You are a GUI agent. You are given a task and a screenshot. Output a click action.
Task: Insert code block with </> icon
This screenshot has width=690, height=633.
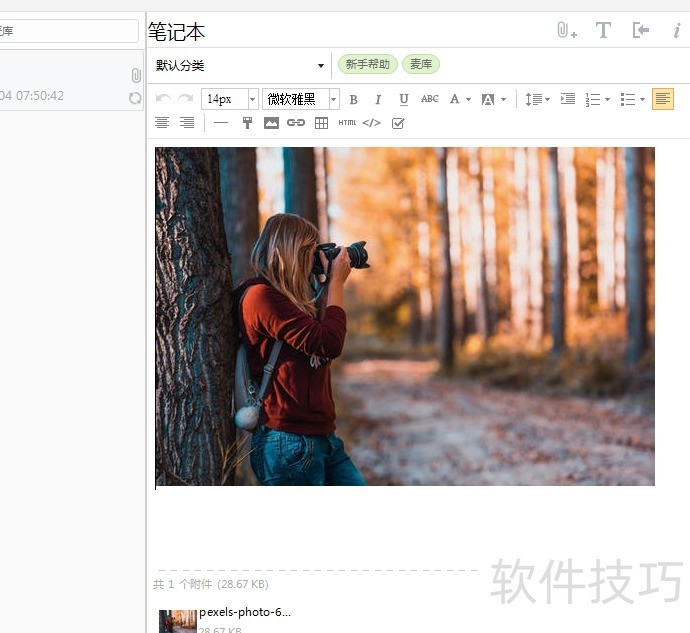point(371,123)
